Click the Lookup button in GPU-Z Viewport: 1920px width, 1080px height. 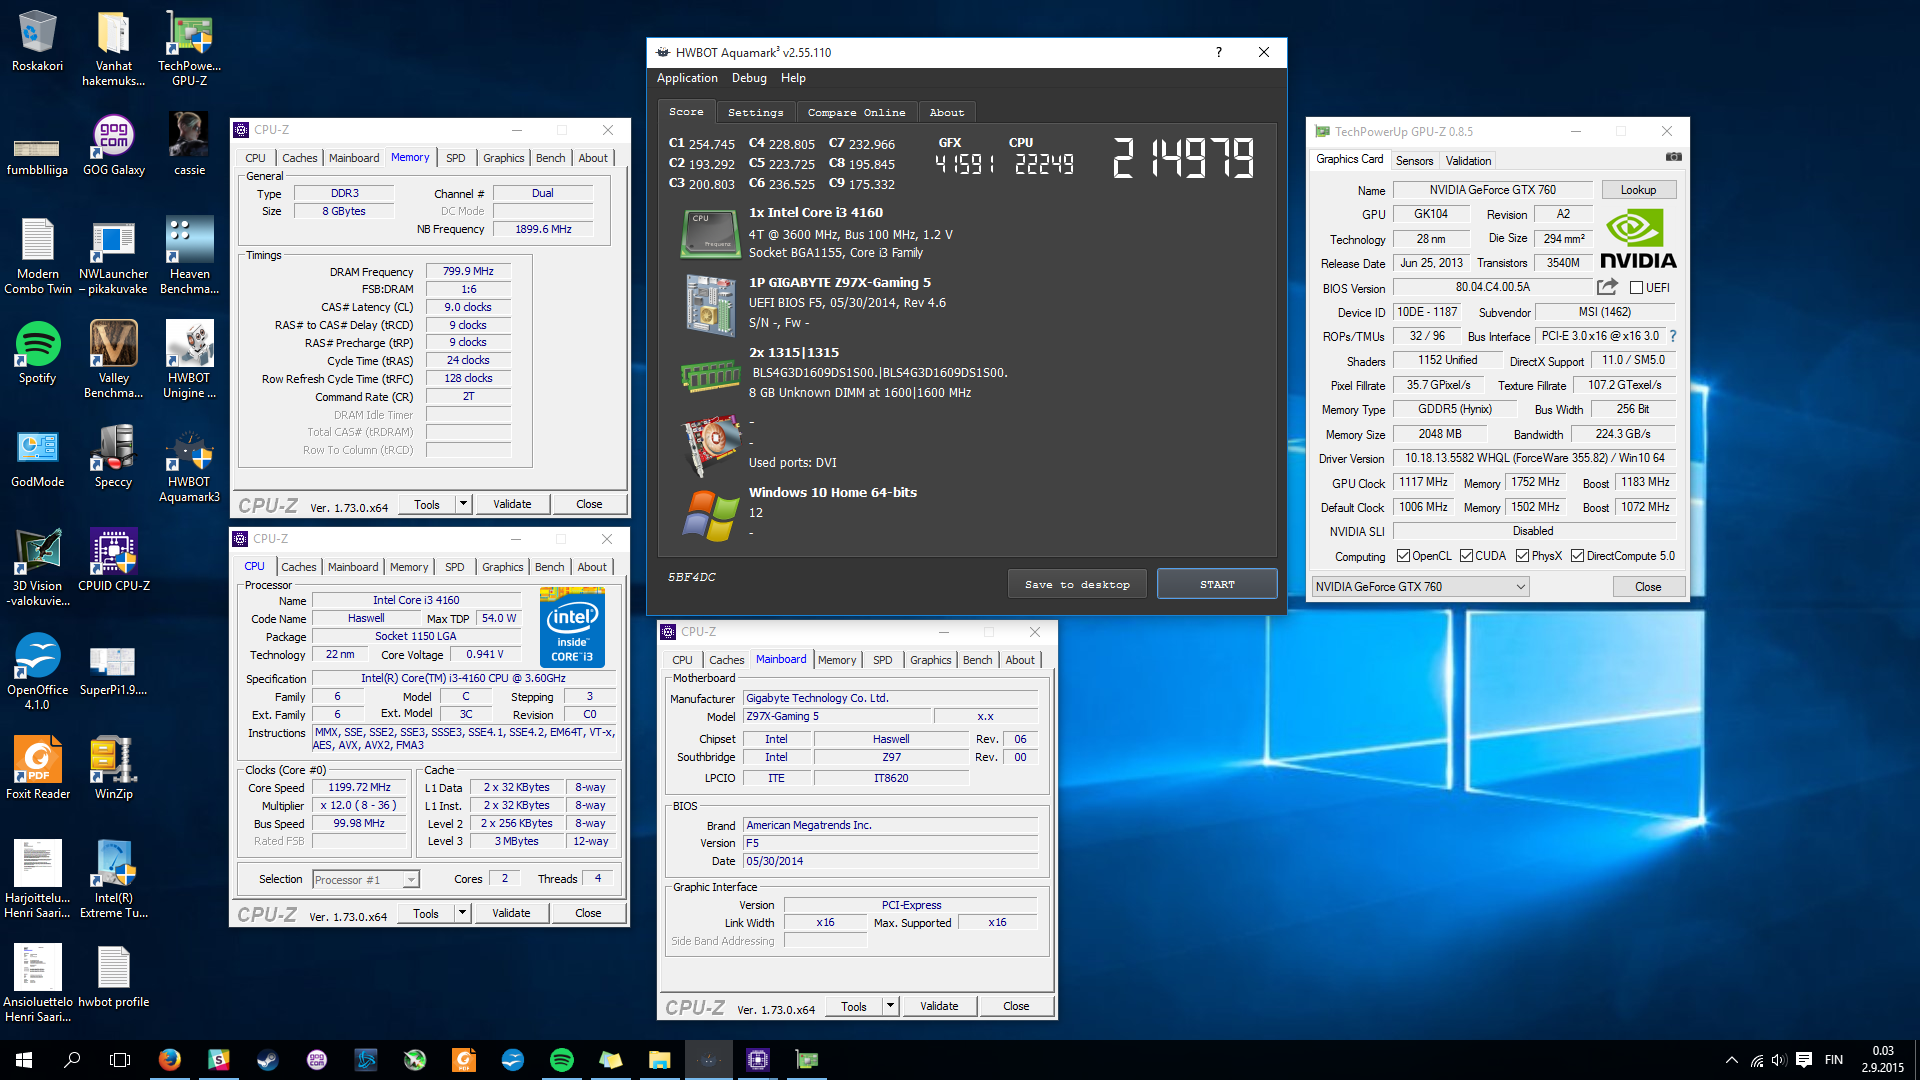tap(1638, 190)
